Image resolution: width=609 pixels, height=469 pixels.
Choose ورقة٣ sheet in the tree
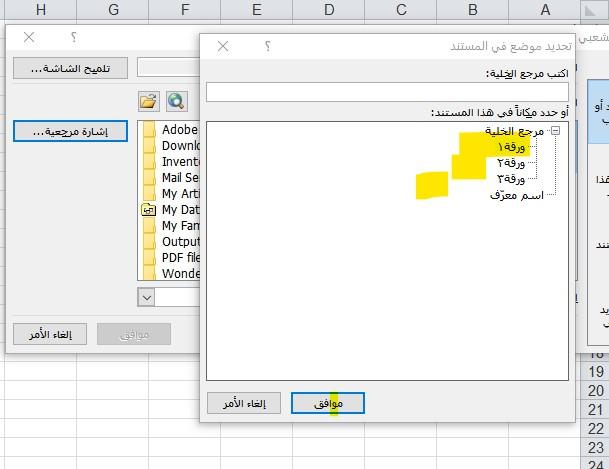[510, 179]
